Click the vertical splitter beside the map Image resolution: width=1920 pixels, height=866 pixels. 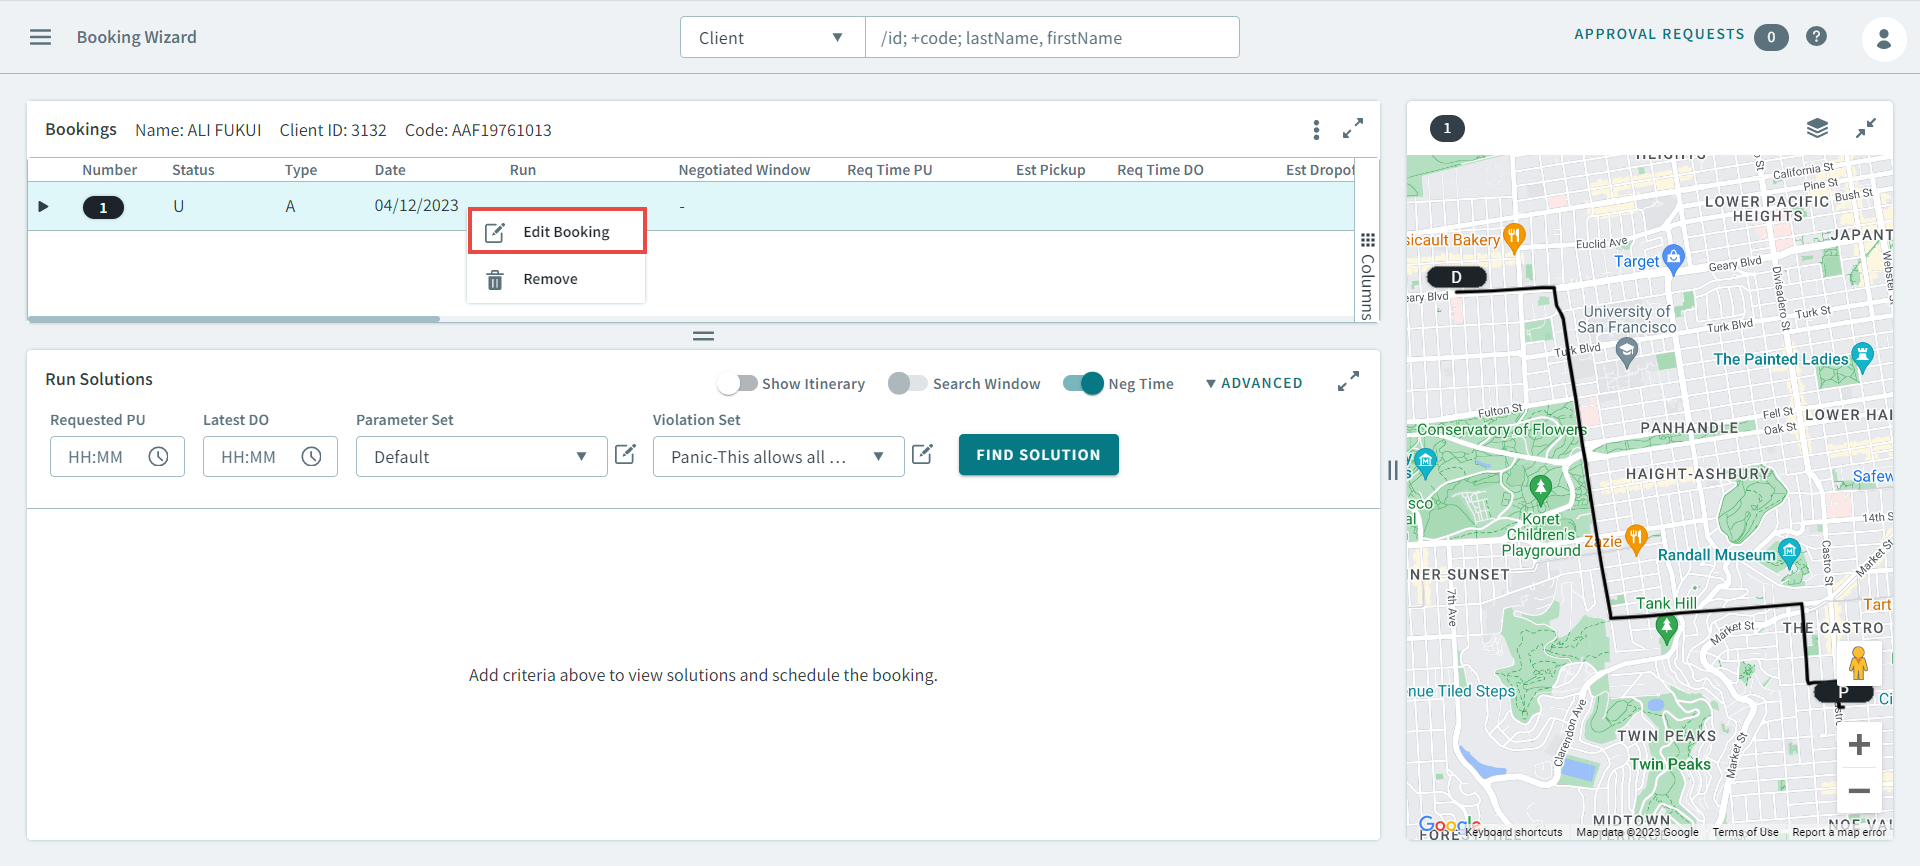tap(1393, 470)
